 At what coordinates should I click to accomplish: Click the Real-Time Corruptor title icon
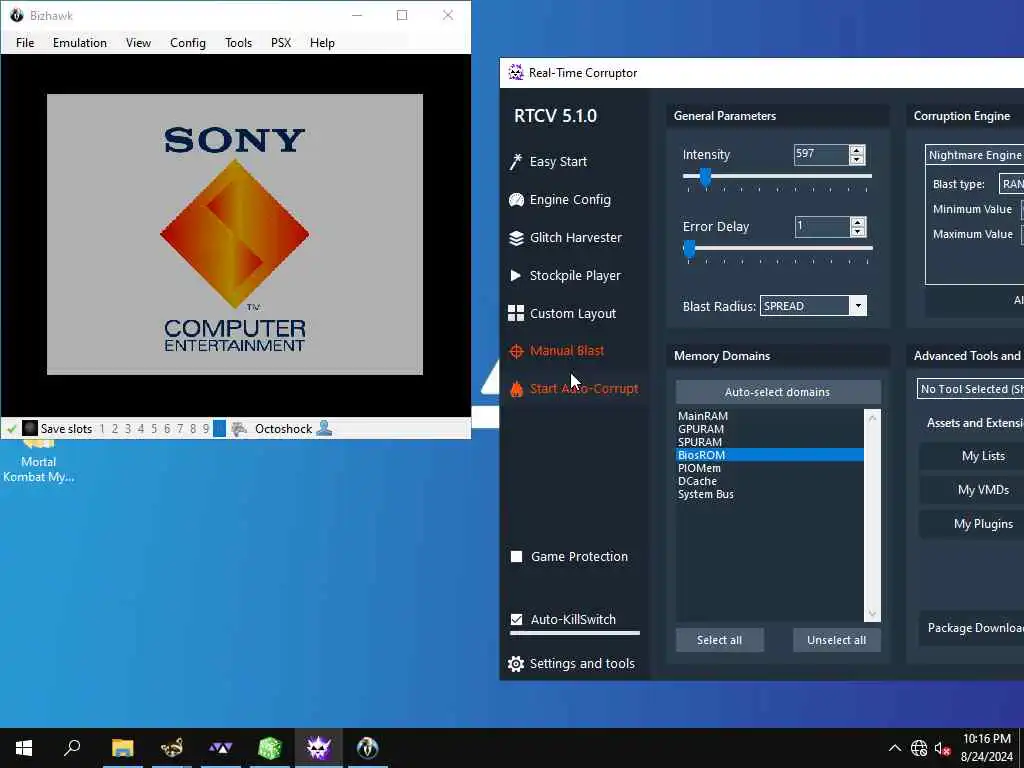515,72
